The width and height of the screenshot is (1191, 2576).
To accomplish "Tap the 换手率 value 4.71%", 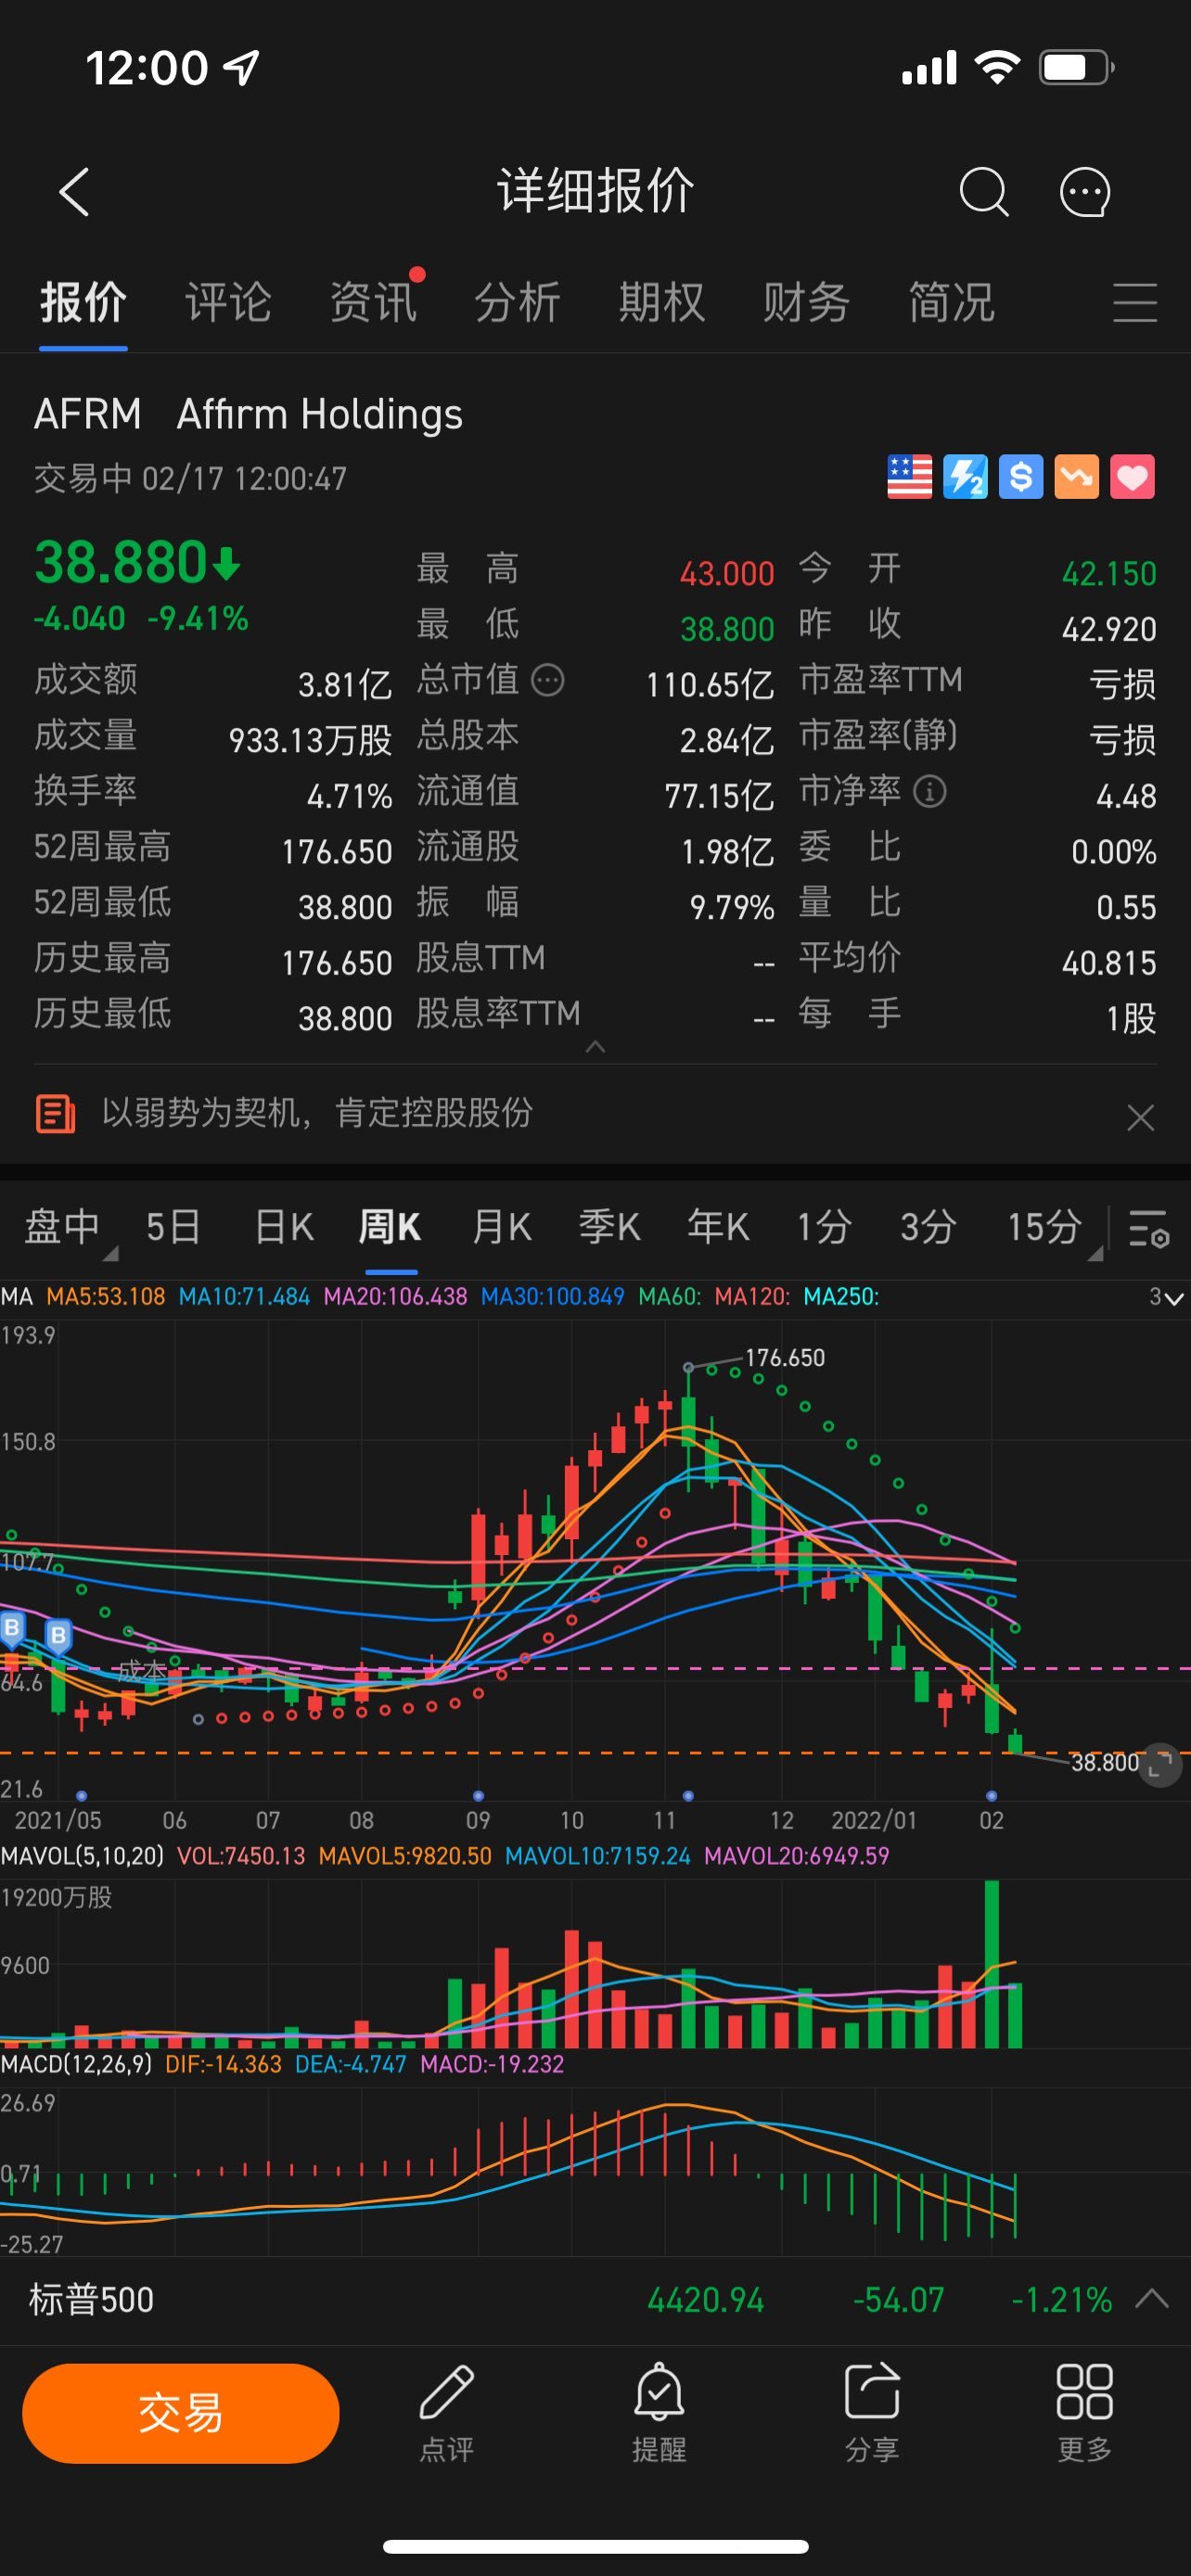I will (x=349, y=796).
